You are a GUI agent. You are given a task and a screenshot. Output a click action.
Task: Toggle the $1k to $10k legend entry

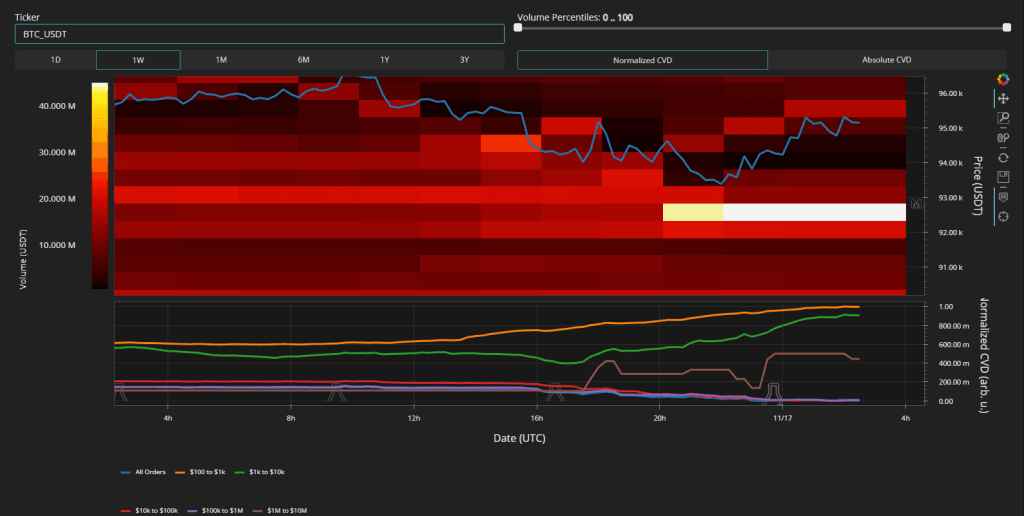pos(256,471)
